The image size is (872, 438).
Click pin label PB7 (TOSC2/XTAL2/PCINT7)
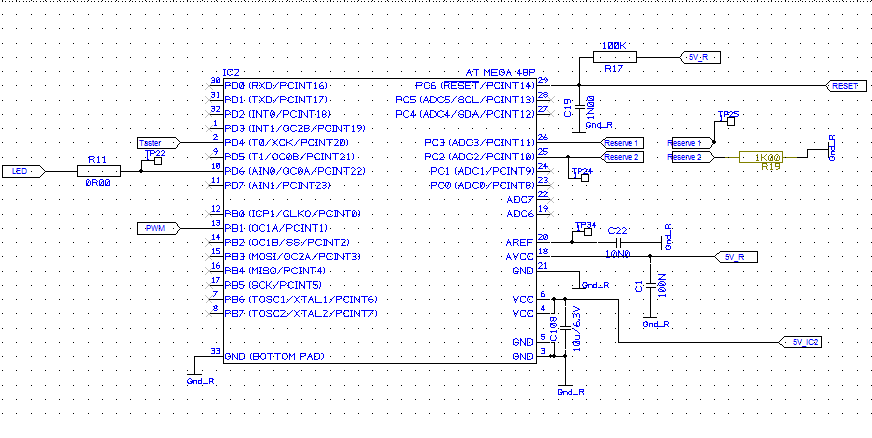click(x=301, y=313)
